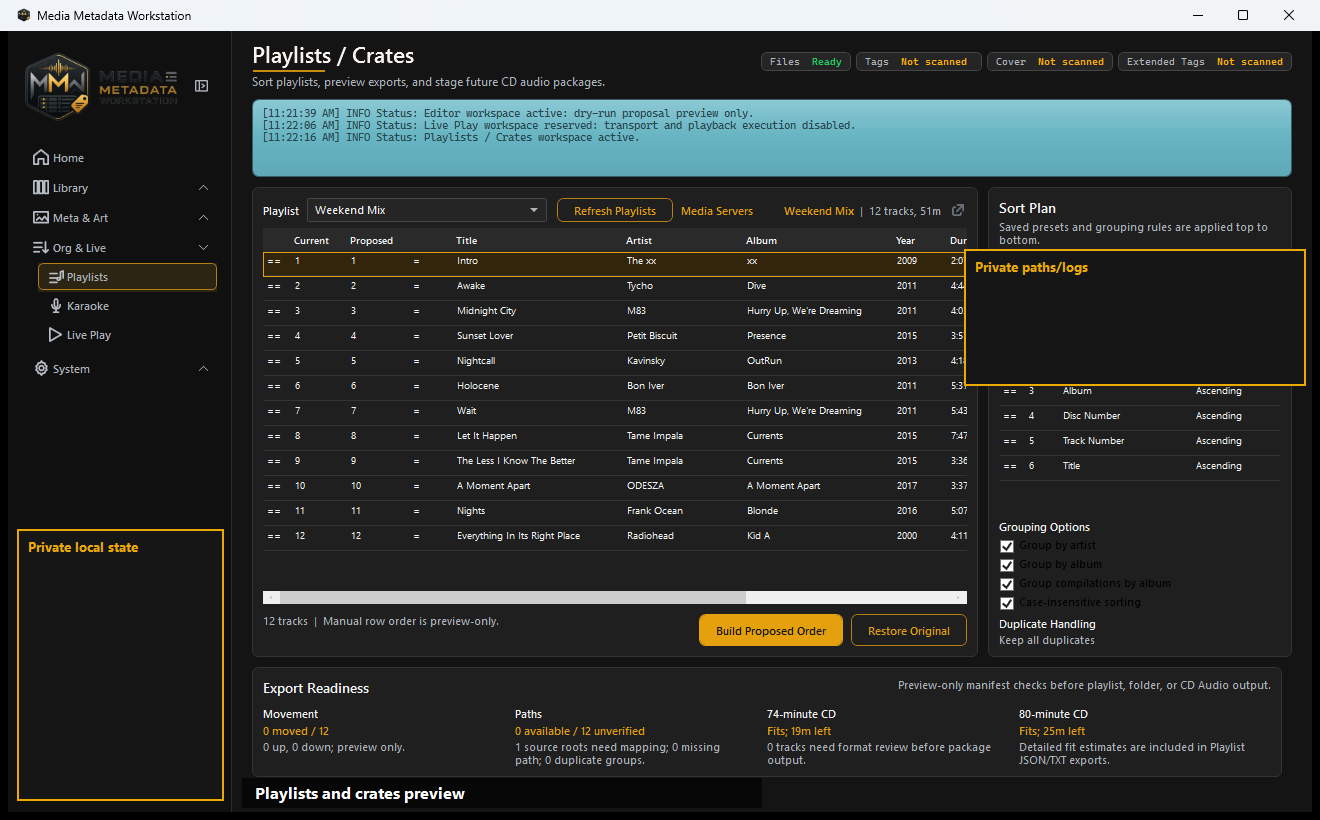Click the reorder handle of the Album sort rule
The width and height of the screenshot is (1320, 820).
click(1010, 391)
